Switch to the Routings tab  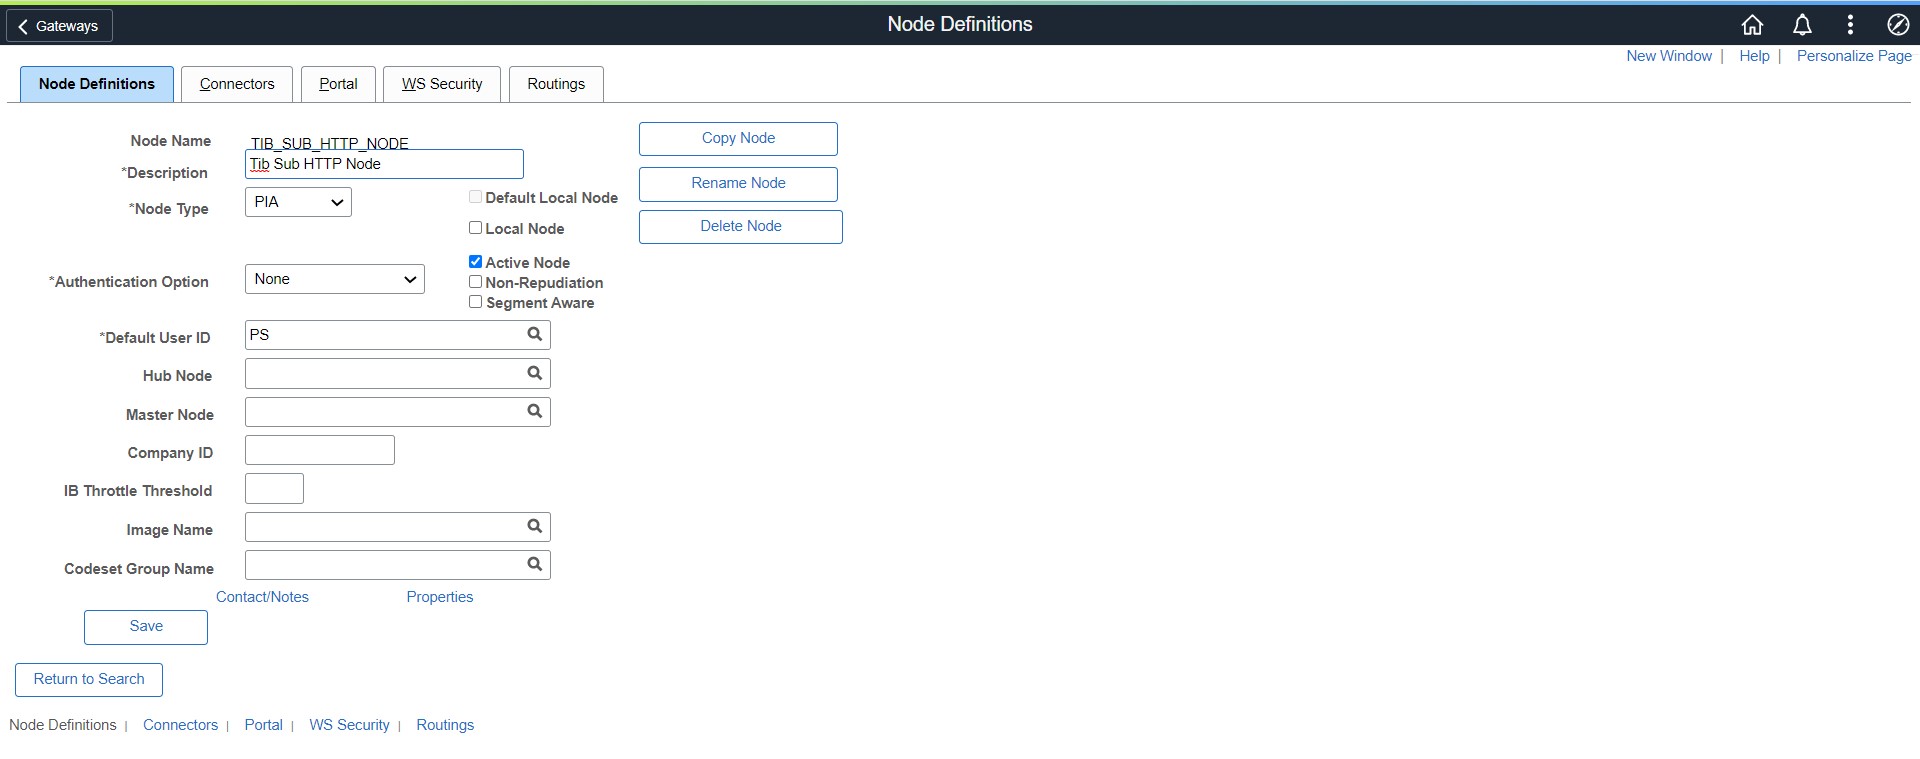556,84
